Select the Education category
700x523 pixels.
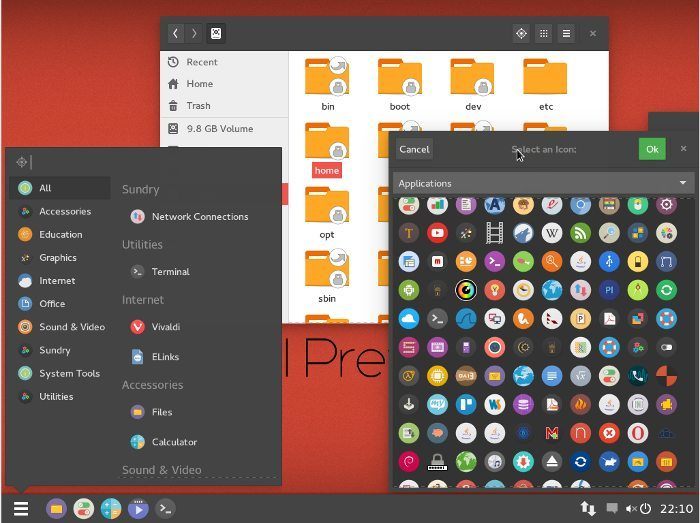(x=59, y=234)
